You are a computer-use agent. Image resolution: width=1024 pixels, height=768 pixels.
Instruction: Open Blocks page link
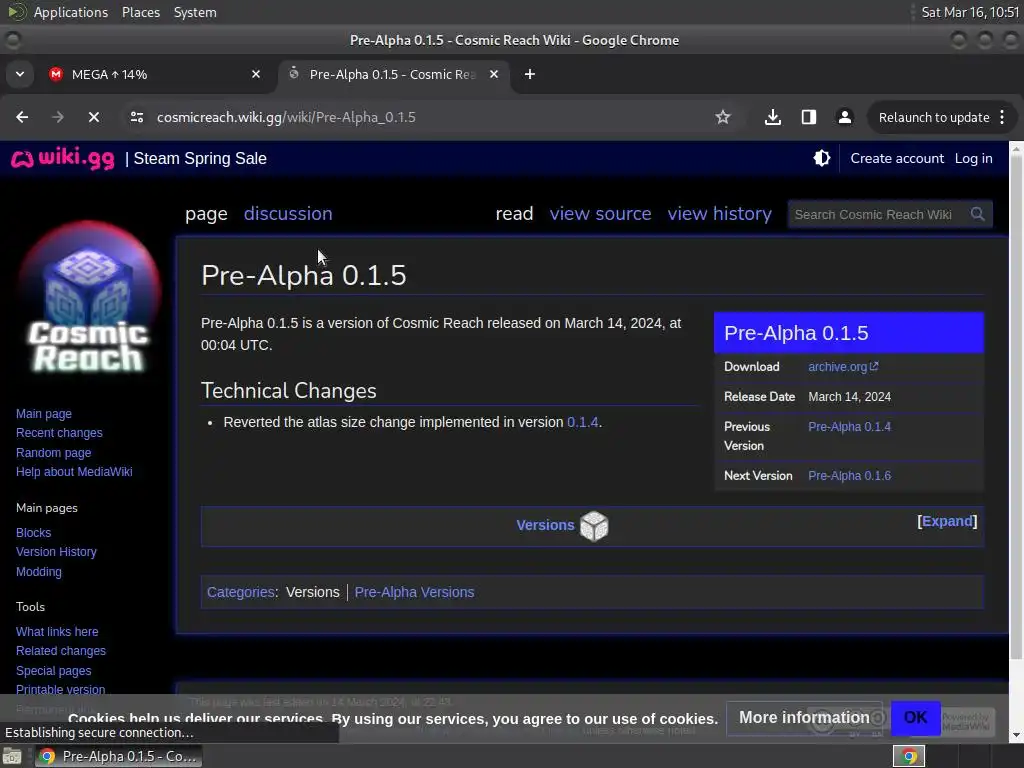click(x=33, y=533)
